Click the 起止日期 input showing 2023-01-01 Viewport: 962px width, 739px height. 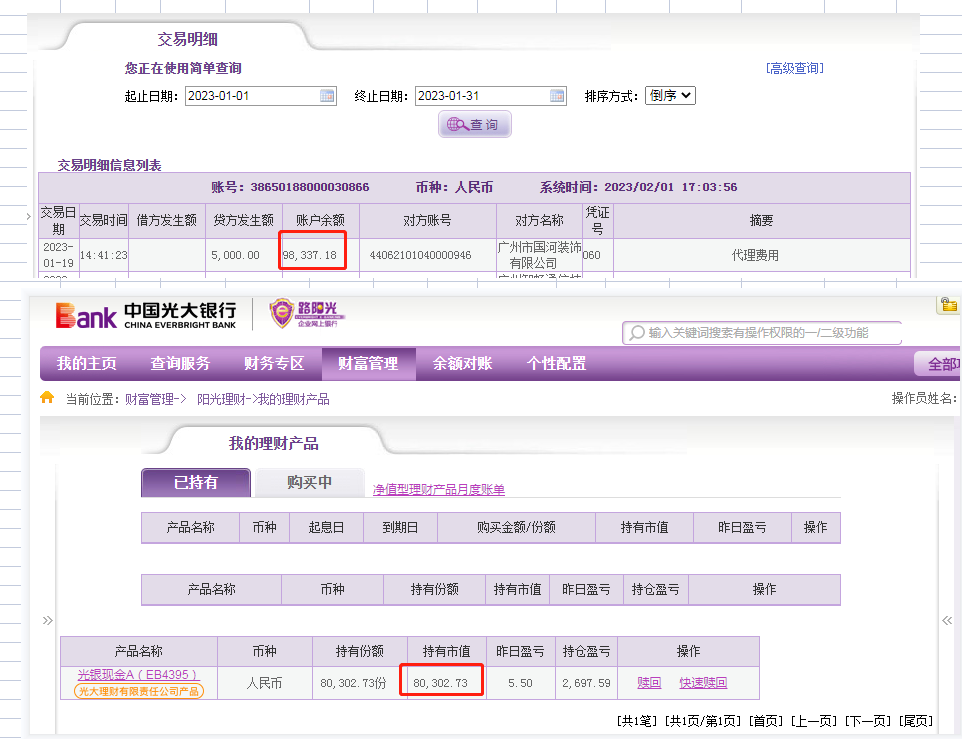coord(261,96)
